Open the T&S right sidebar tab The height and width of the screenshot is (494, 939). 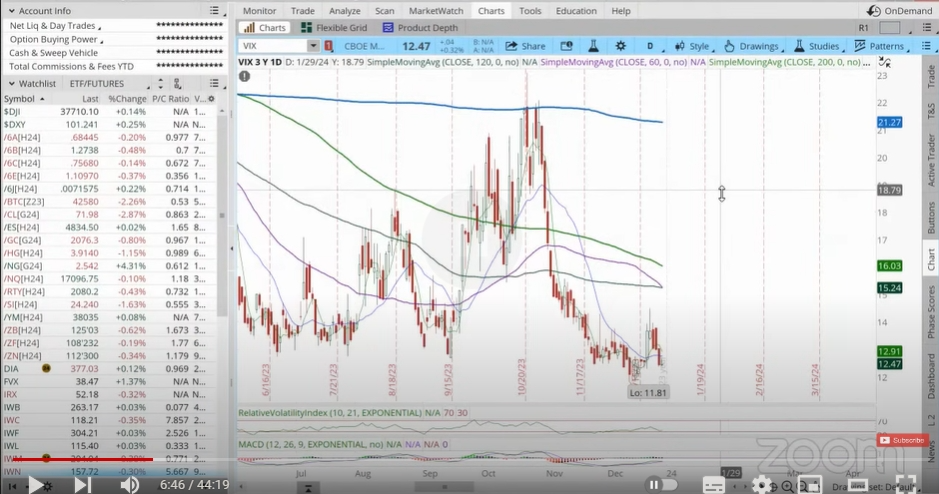pos(931,111)
